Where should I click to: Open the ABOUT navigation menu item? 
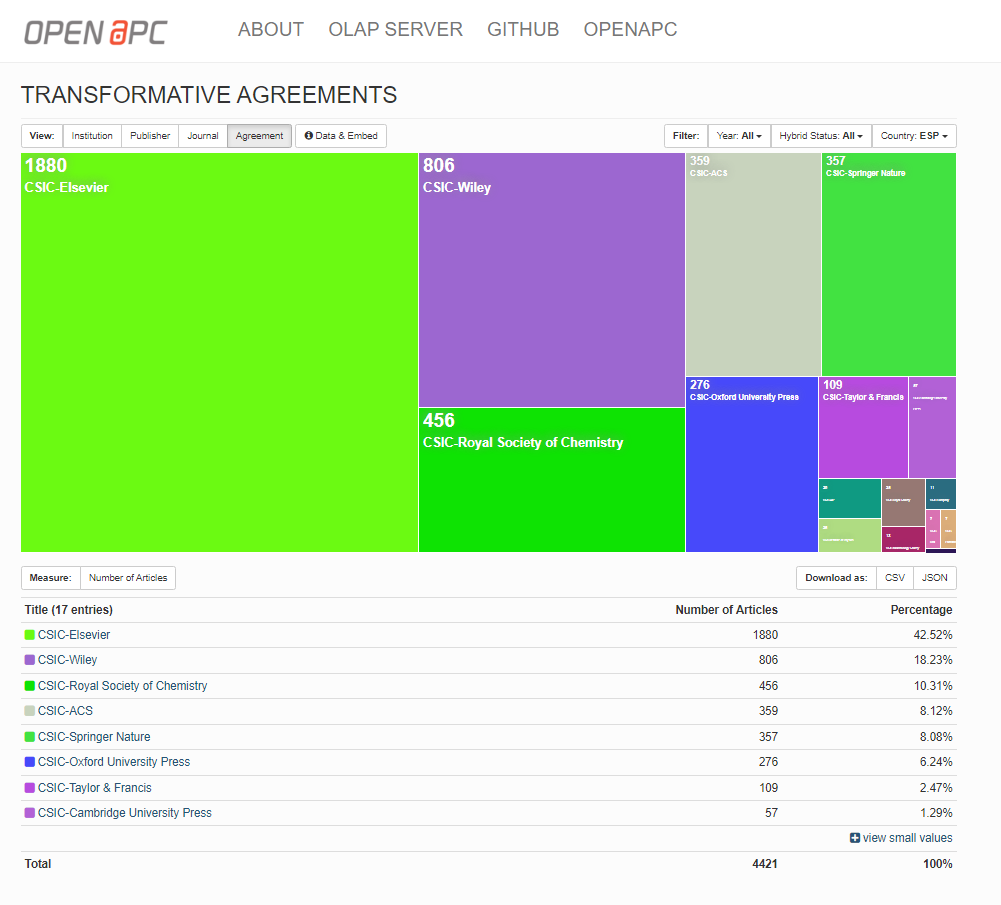pos(270,30)
